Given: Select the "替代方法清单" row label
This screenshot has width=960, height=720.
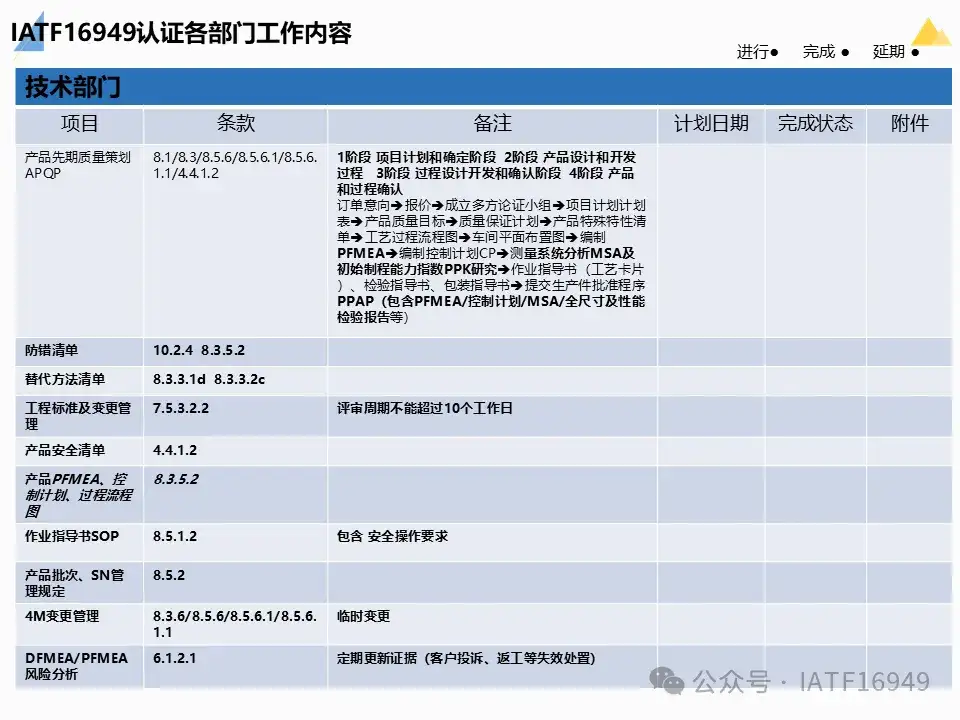Looking at the screenshot, I should [65, 380].
